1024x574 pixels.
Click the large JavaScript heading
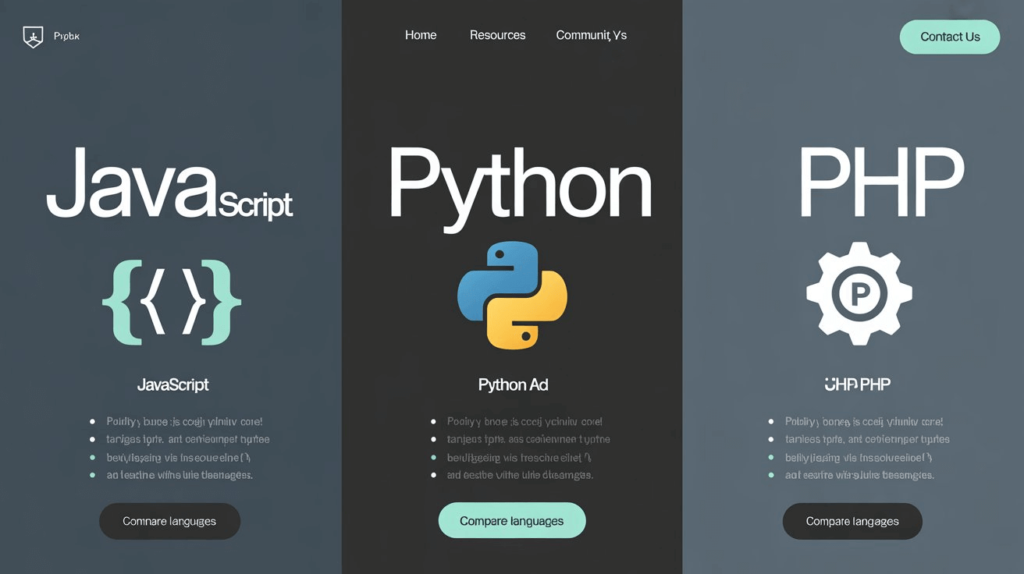[169, 183]
